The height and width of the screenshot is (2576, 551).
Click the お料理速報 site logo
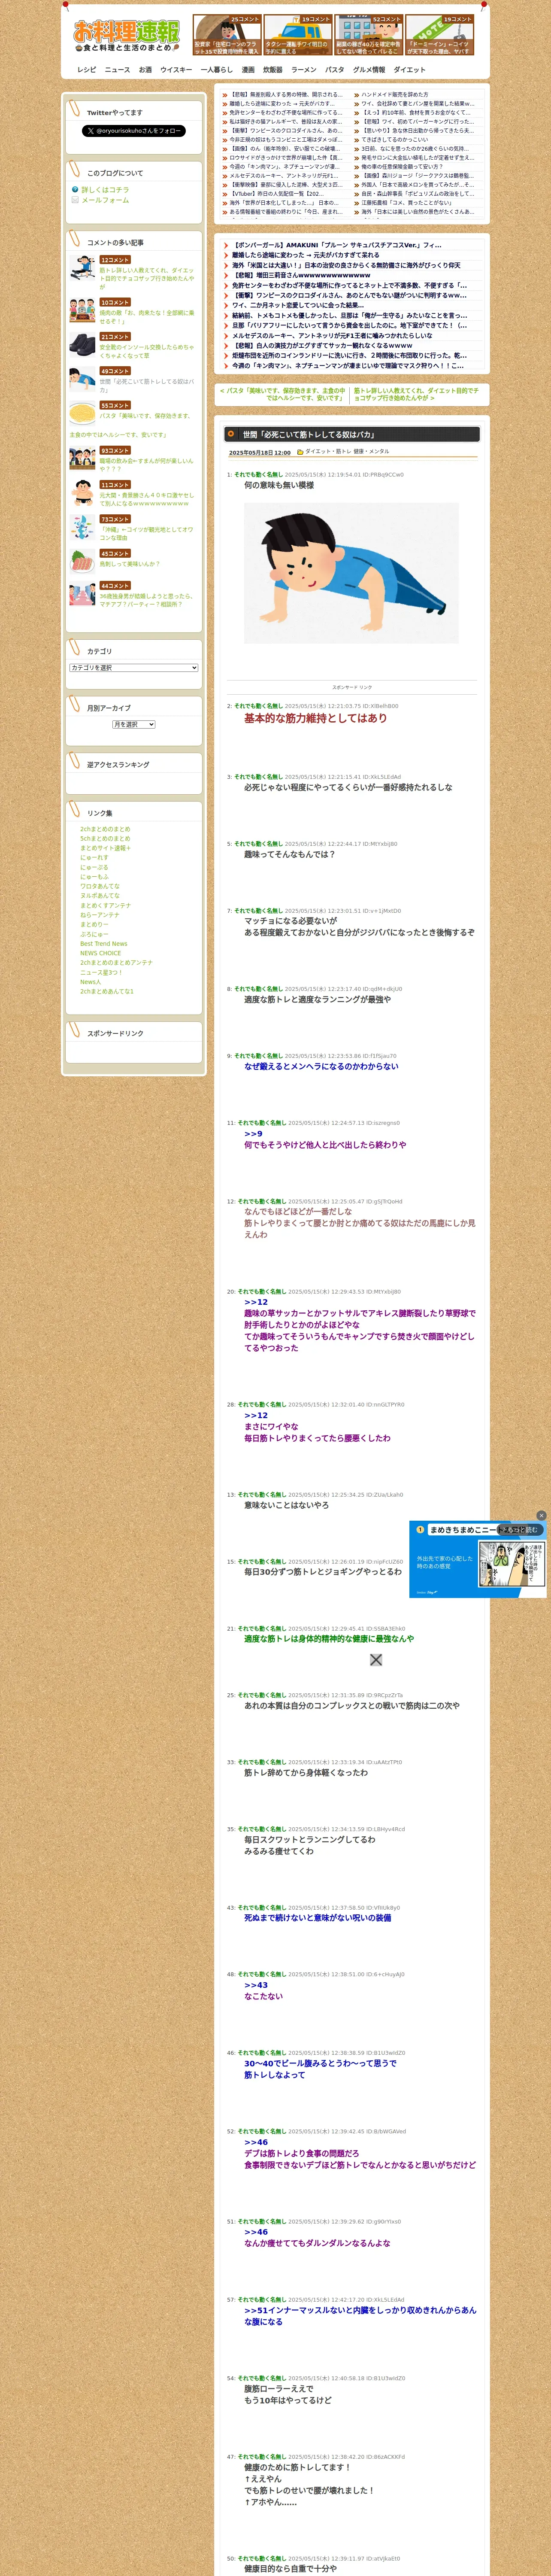coord(126,35)
